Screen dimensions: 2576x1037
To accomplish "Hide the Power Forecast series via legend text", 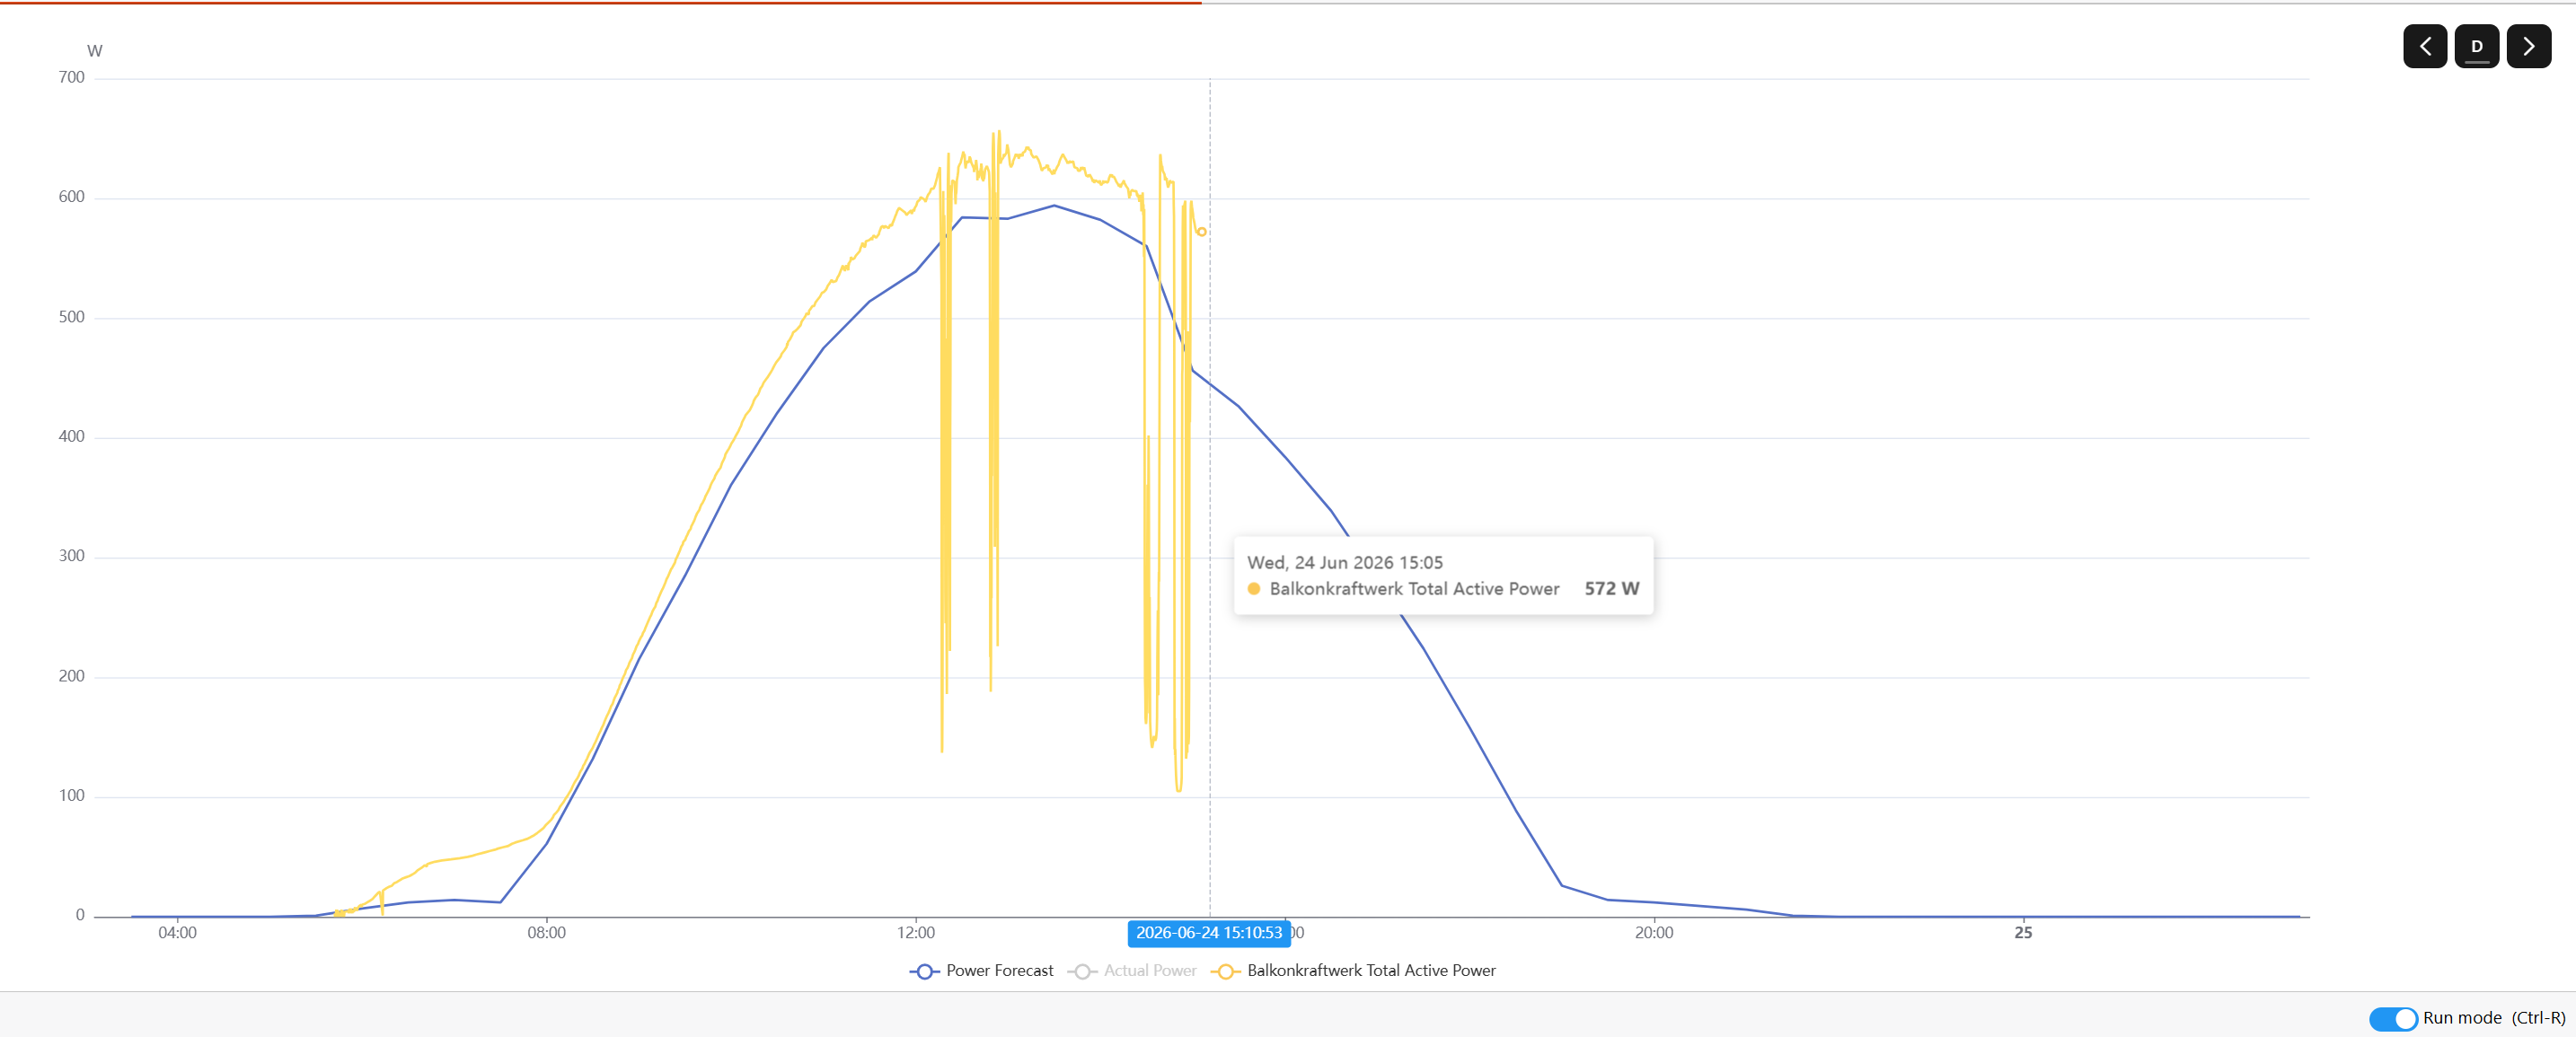I will pyautogui.click(x=999, y=971).
